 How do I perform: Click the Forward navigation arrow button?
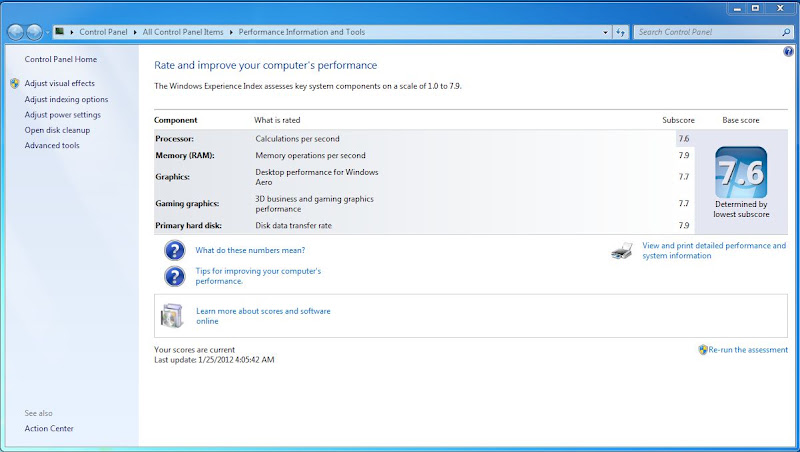tap(34, 32)
